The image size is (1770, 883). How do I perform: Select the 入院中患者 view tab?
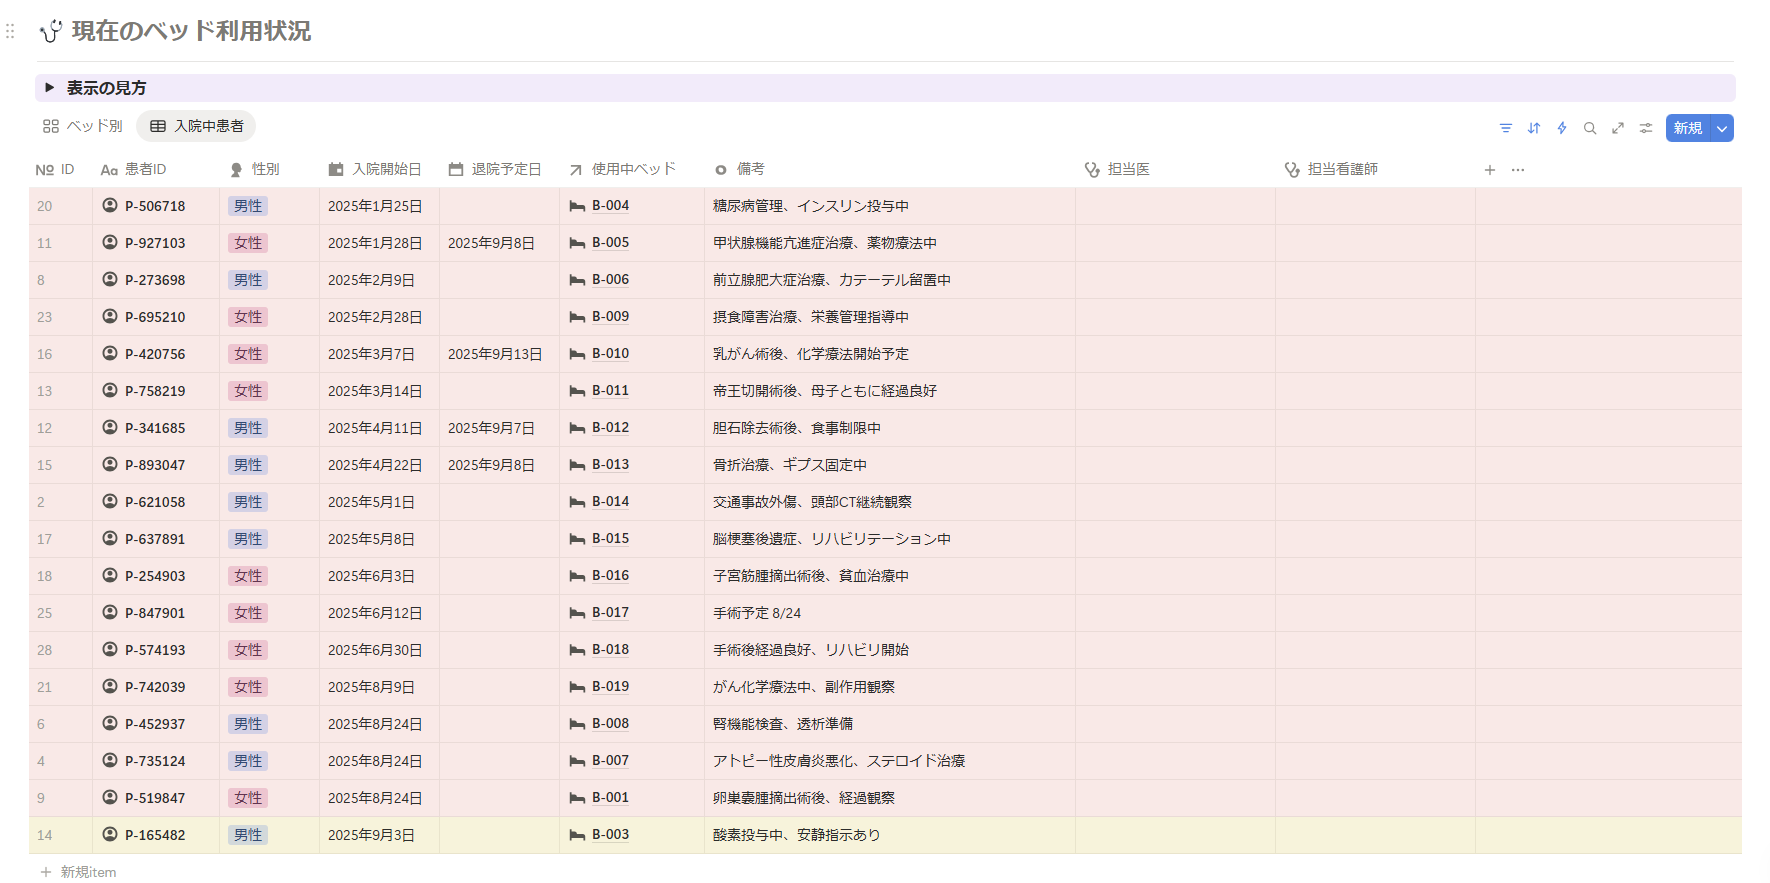pos(197,126)
